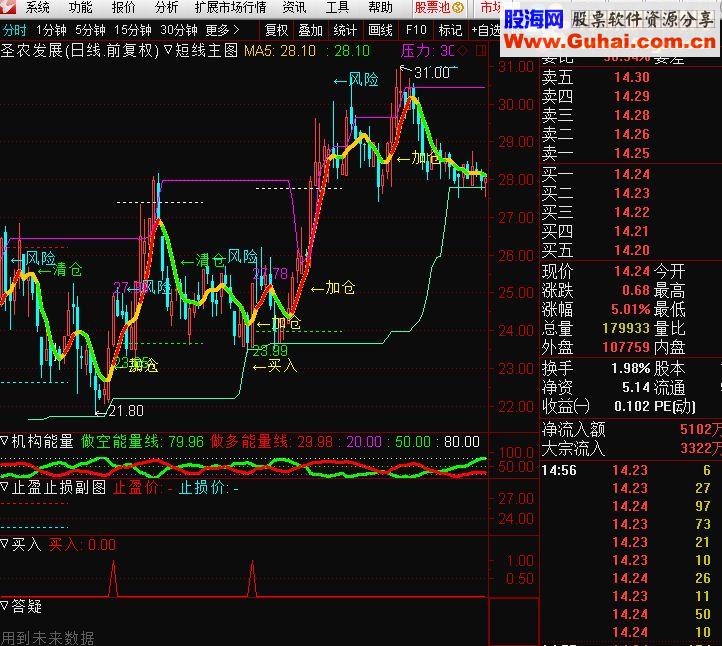Click the 净资 5.14 value
722x646 pixels.
(636, 388)
